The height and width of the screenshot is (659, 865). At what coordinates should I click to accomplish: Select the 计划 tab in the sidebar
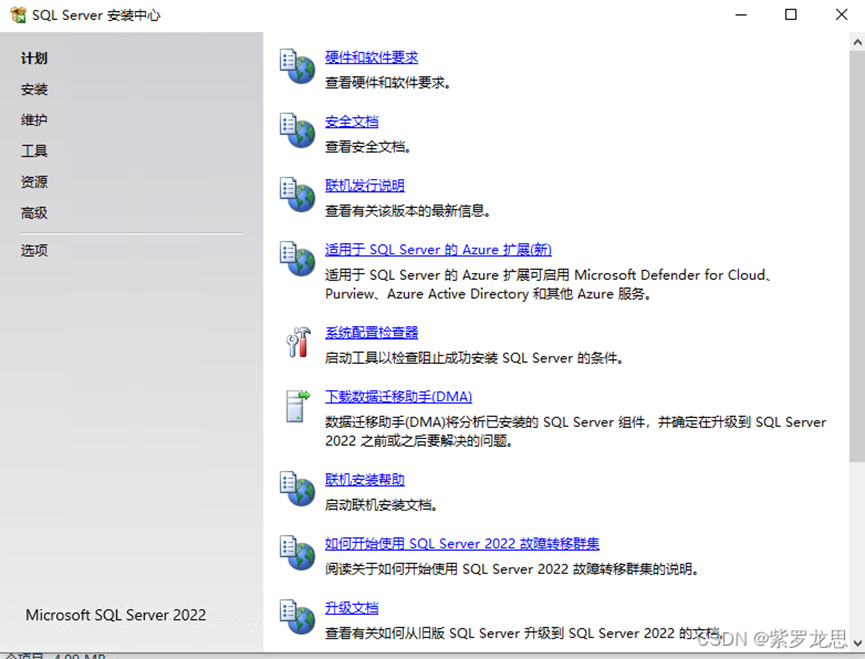pyautogui.click(x=34, y=58)
